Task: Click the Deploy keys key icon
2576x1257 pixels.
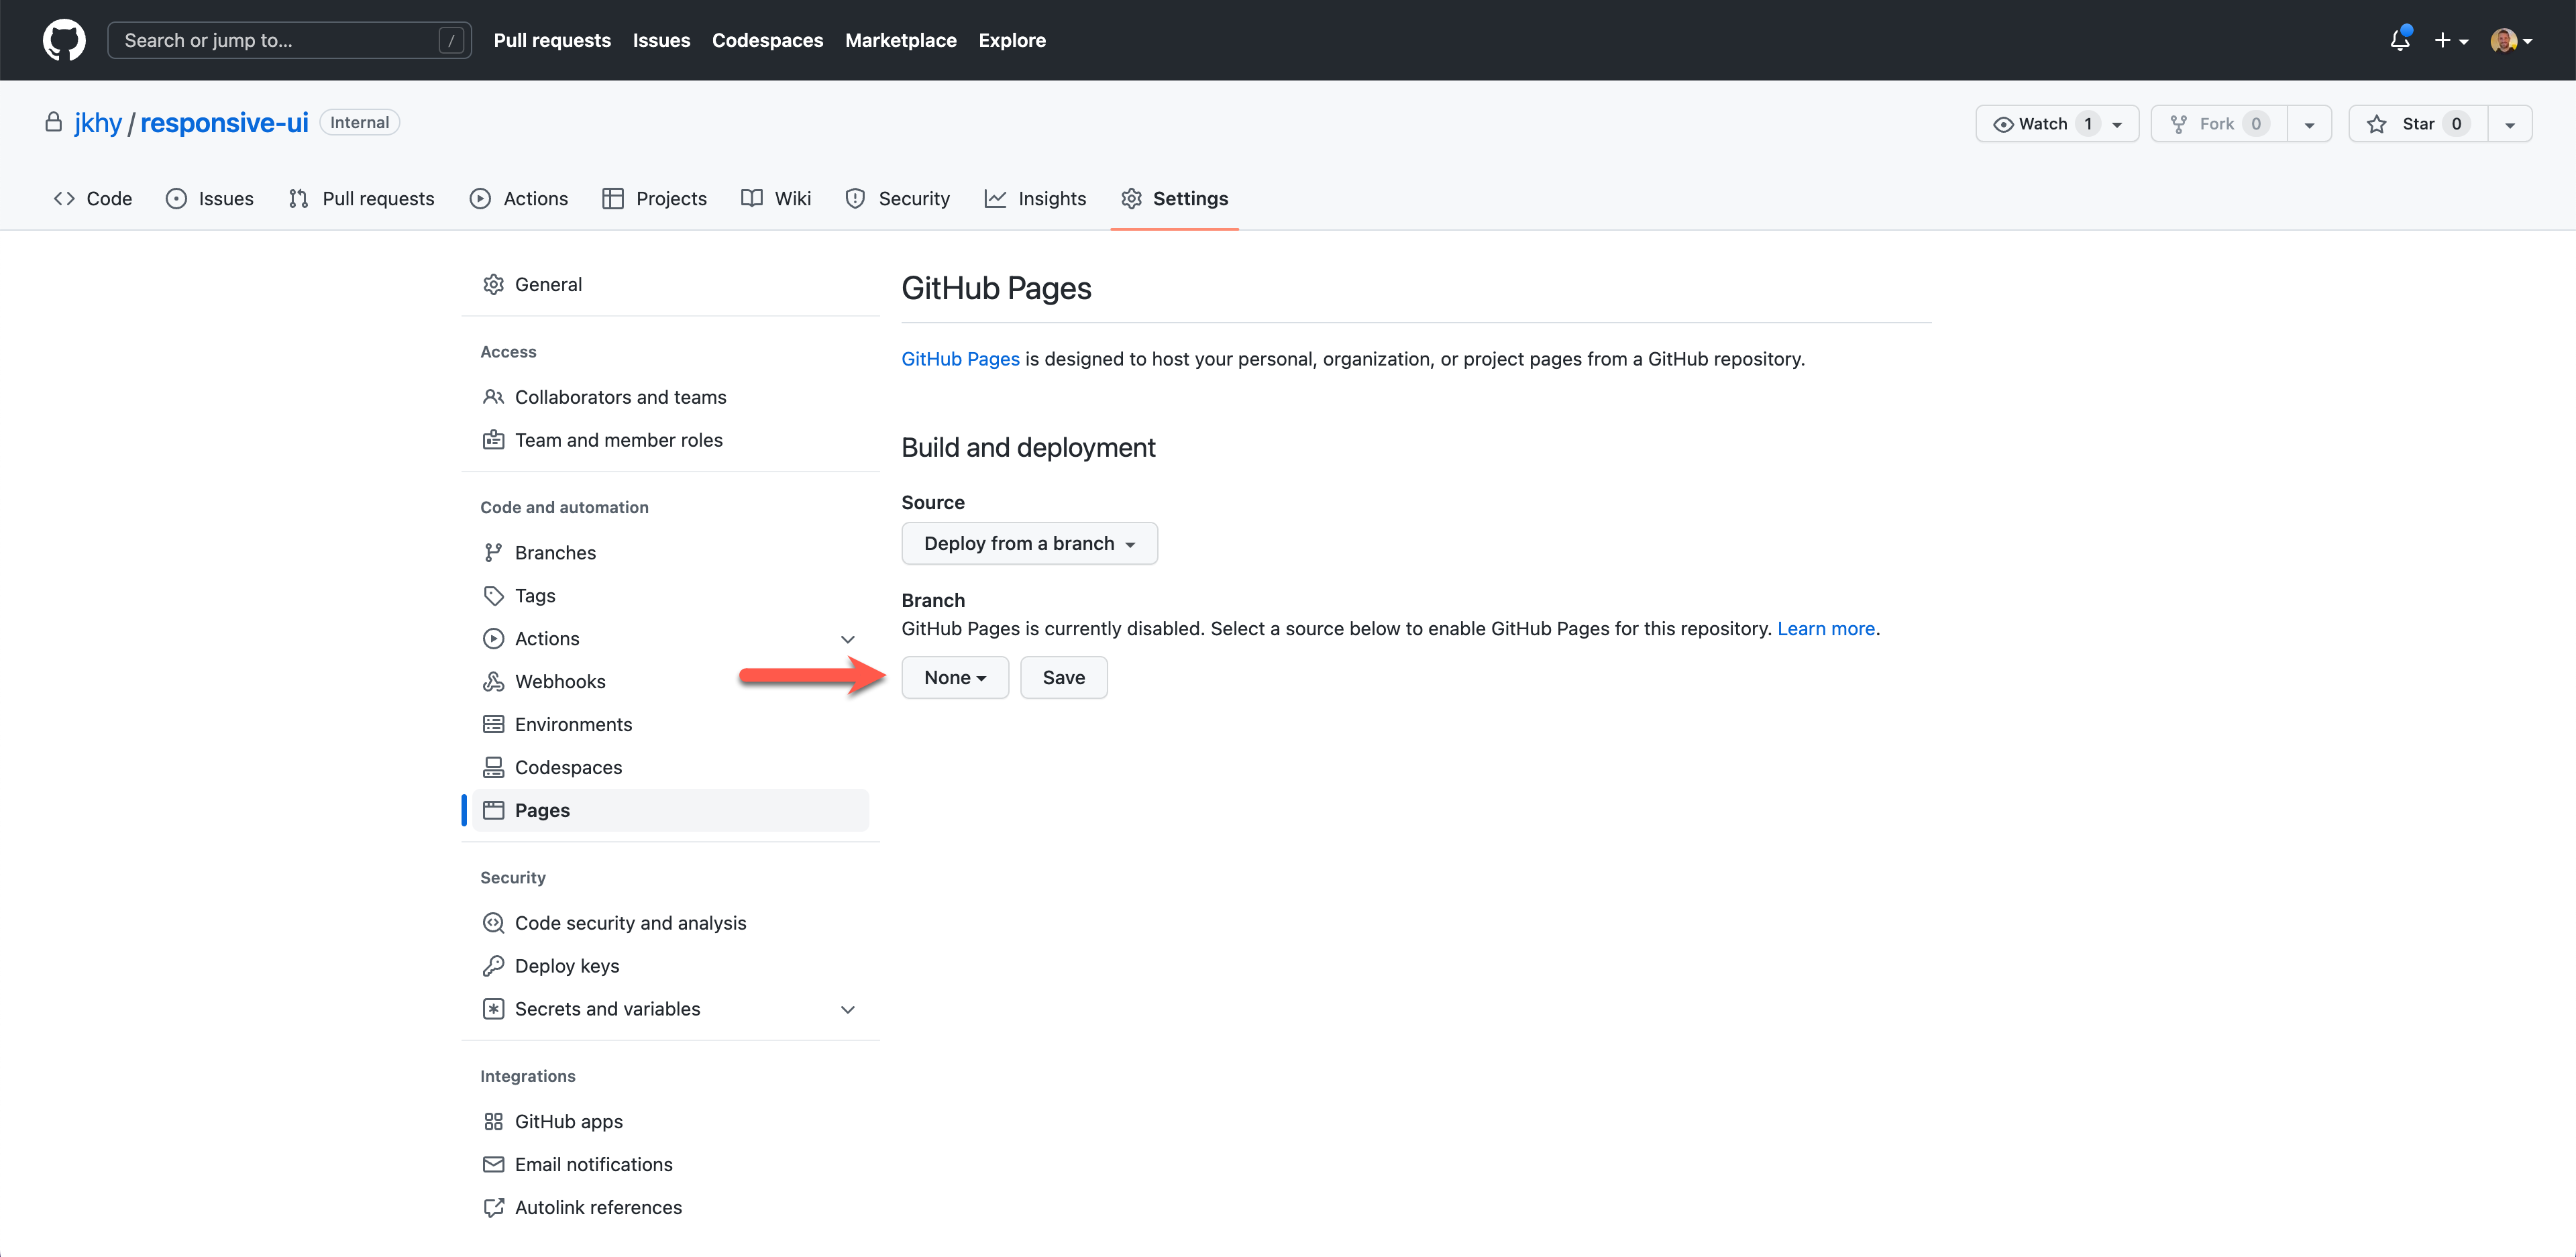Action: (493, 966)
